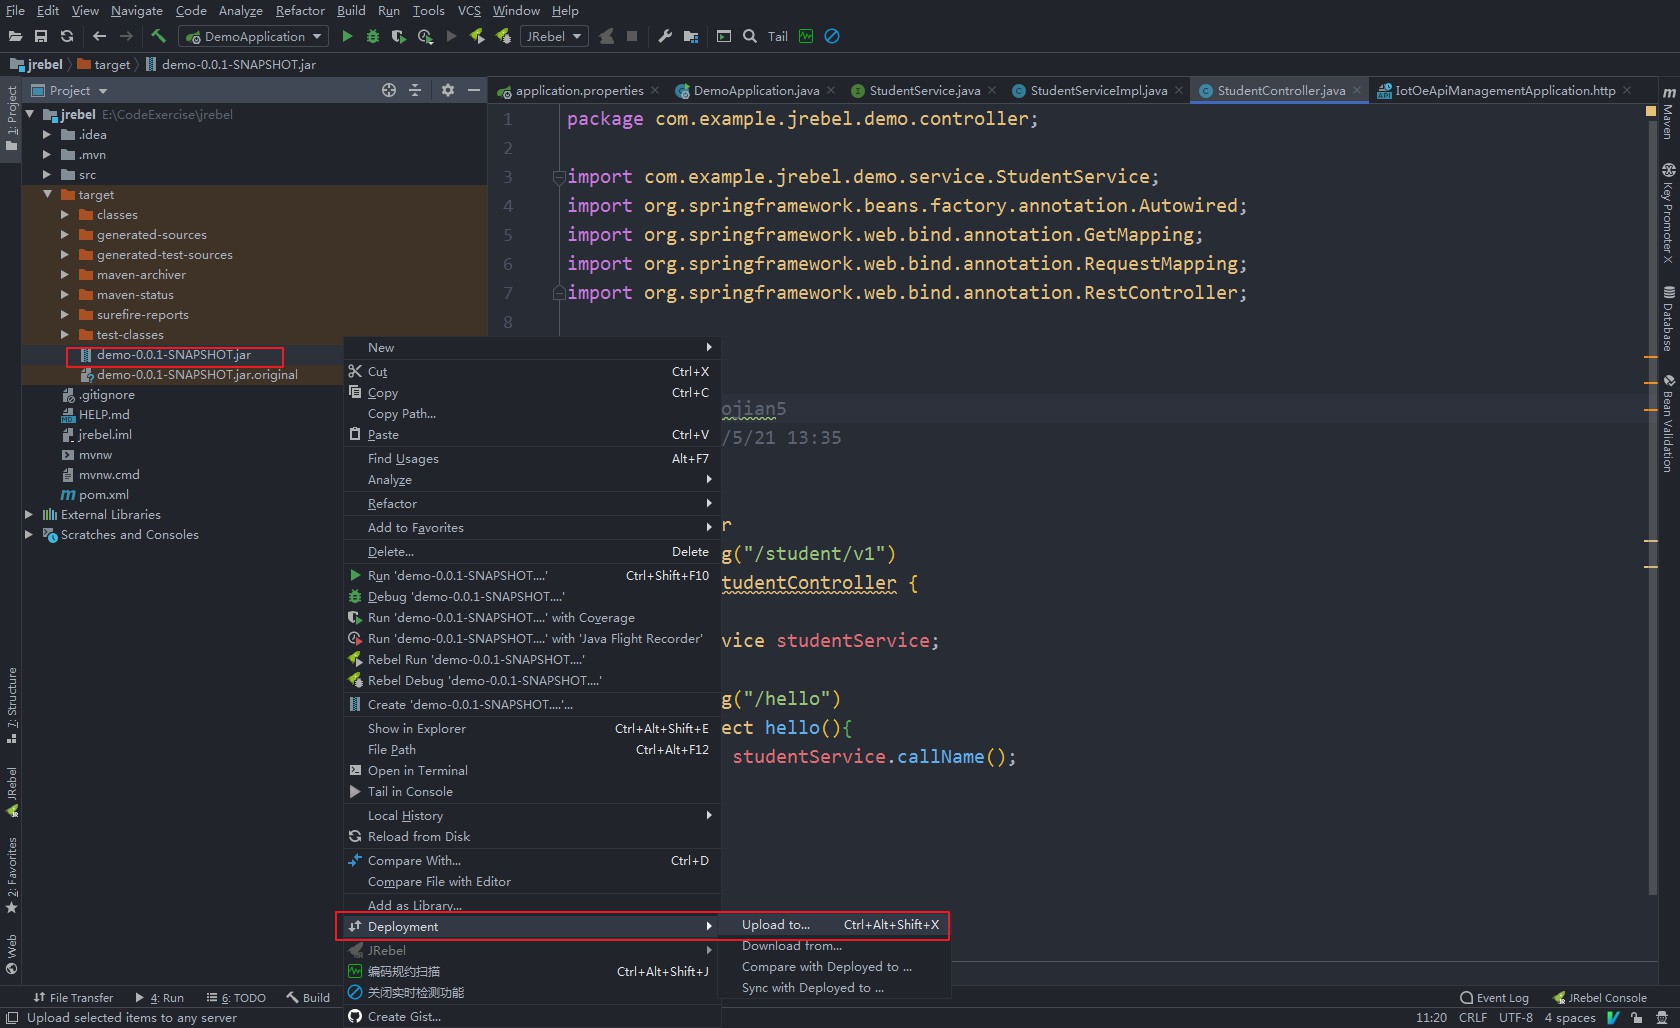
Task: Click the Build project hammer icon
Action: (x=158, y=36)
